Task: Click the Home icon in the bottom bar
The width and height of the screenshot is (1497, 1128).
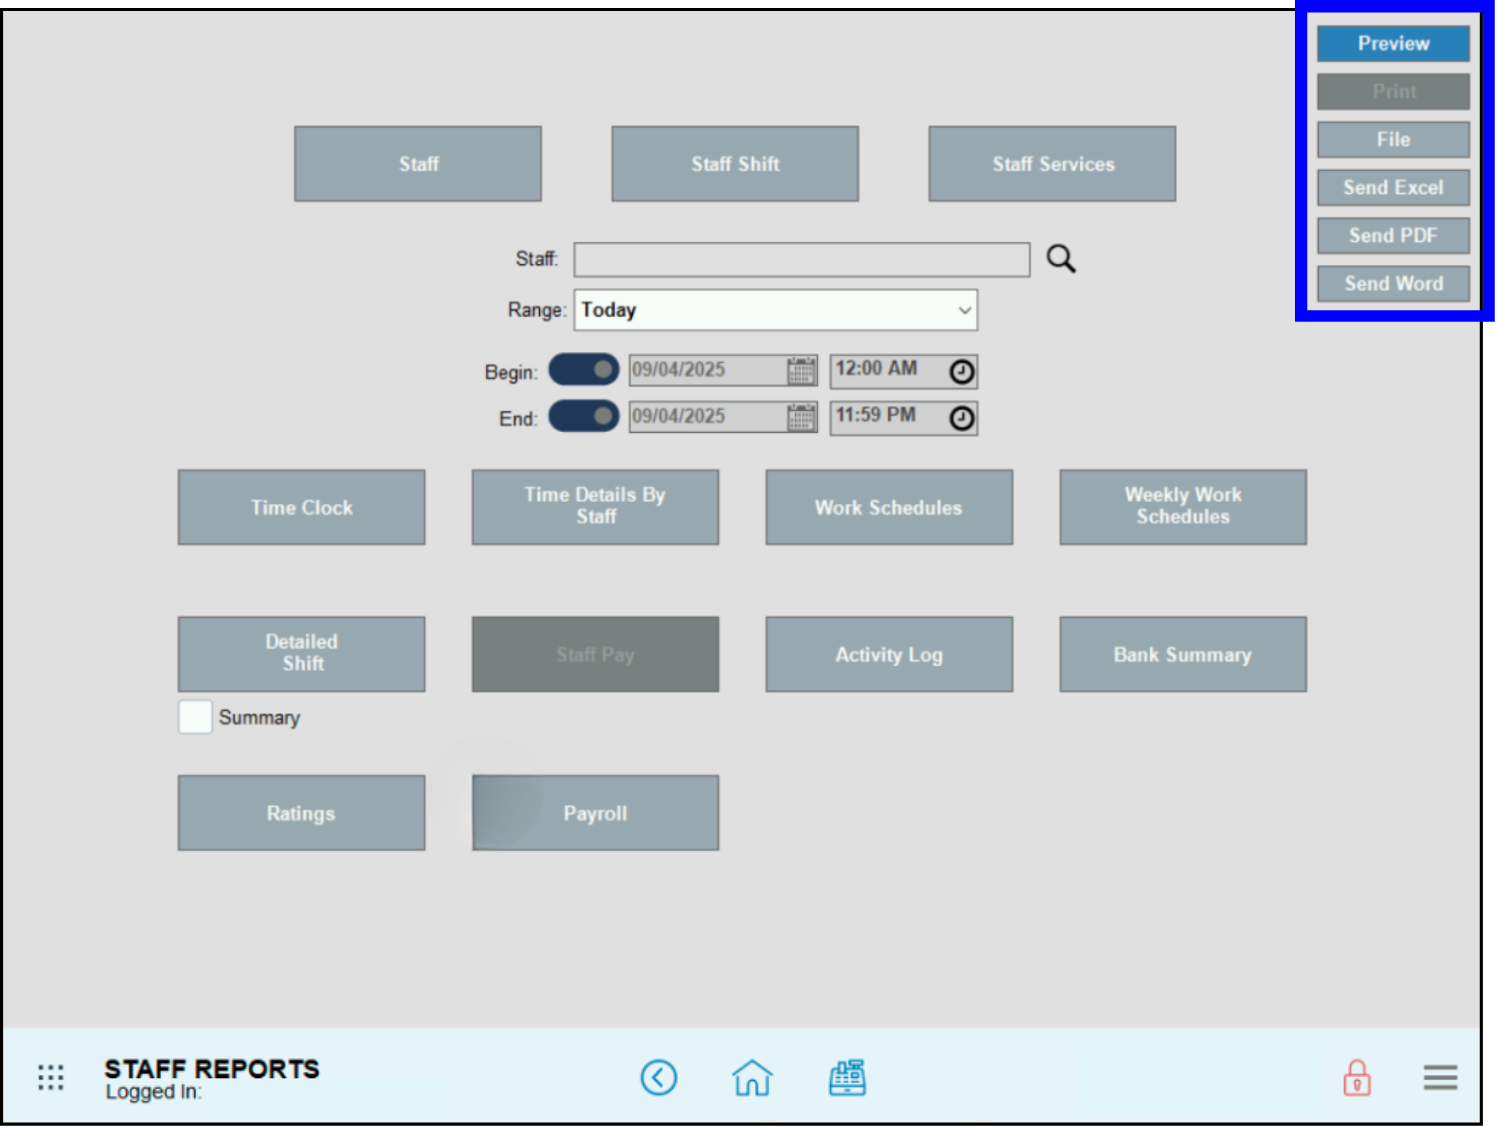Action: point(752,1078)
